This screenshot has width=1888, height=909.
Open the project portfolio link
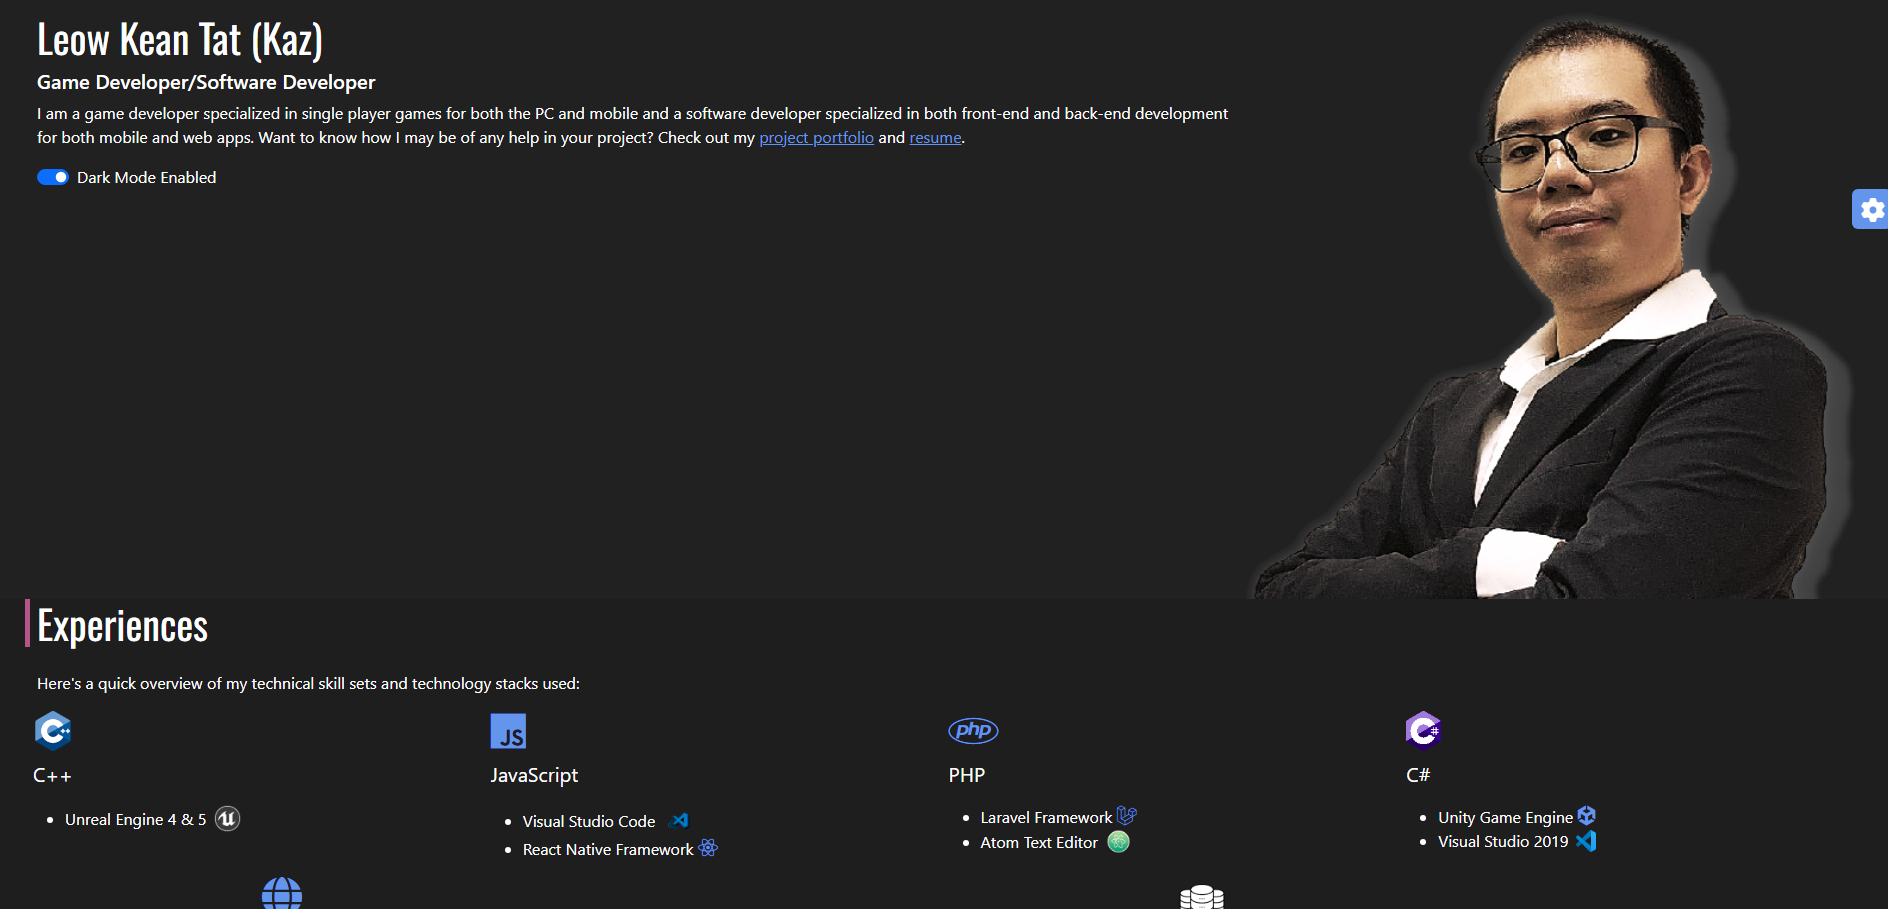click(816, 138)
